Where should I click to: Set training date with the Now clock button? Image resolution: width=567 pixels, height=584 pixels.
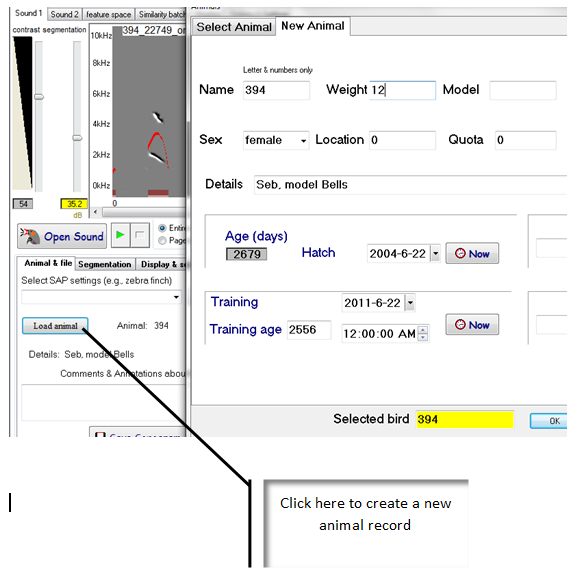[472, 325]
